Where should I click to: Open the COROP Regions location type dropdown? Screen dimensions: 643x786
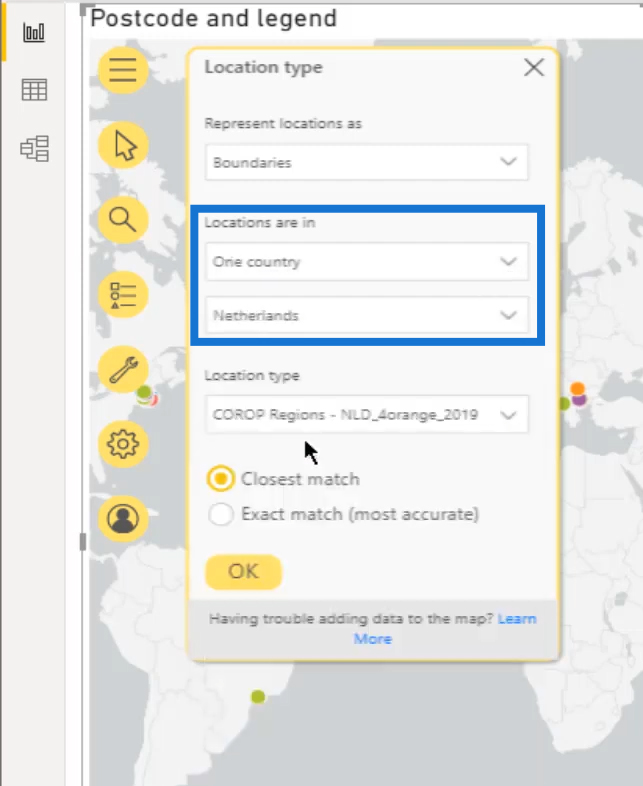(x=366, y=414)
